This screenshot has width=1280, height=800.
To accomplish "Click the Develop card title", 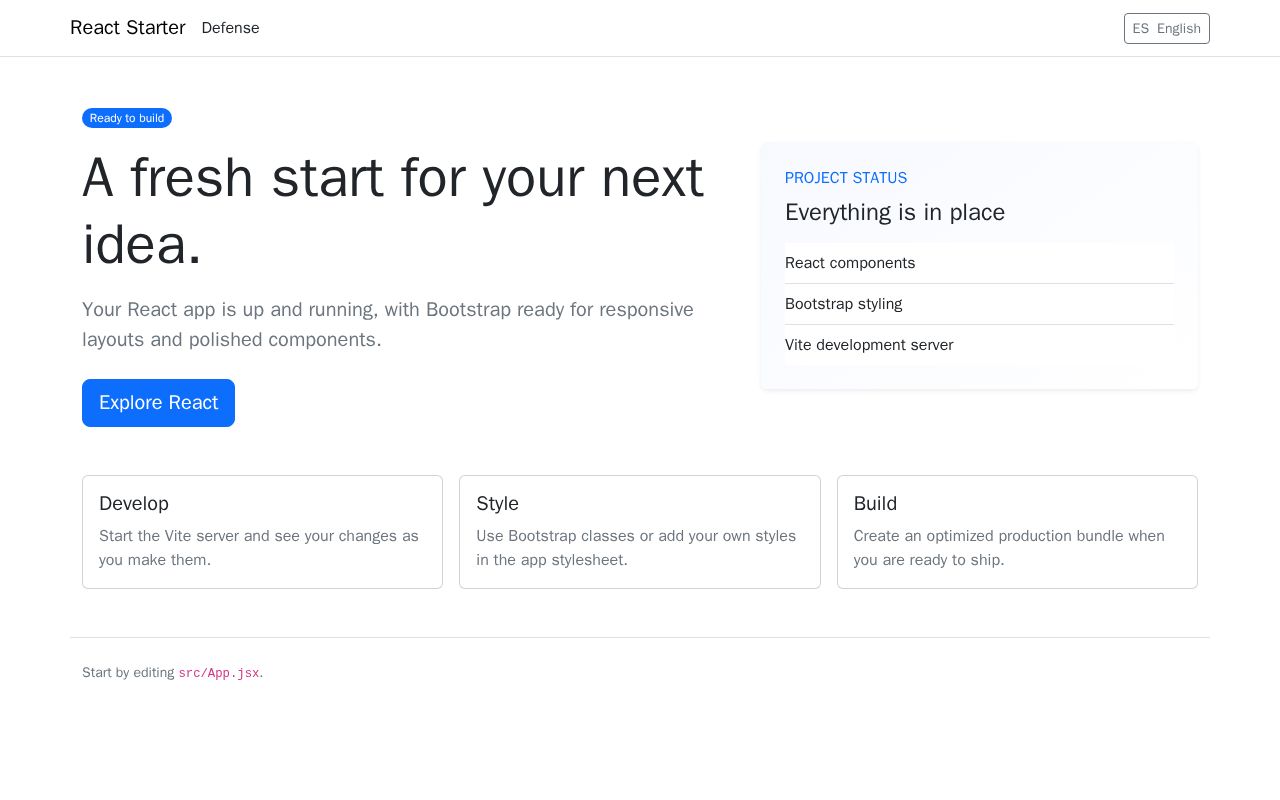I will (134, 504).
